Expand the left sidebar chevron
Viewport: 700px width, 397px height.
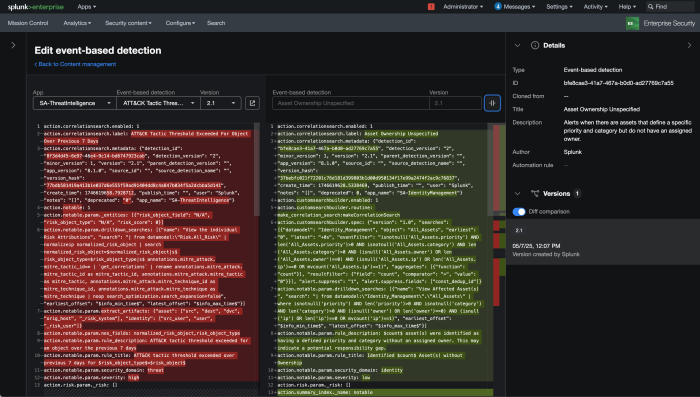point(13,45)
